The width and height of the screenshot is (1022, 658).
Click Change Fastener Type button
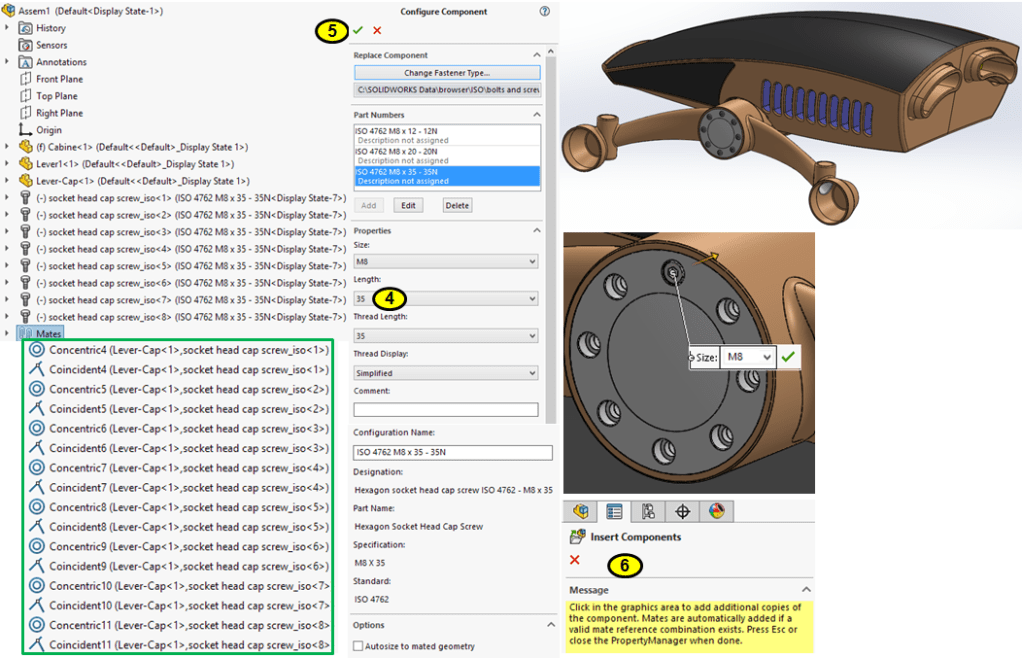(446, 73)
